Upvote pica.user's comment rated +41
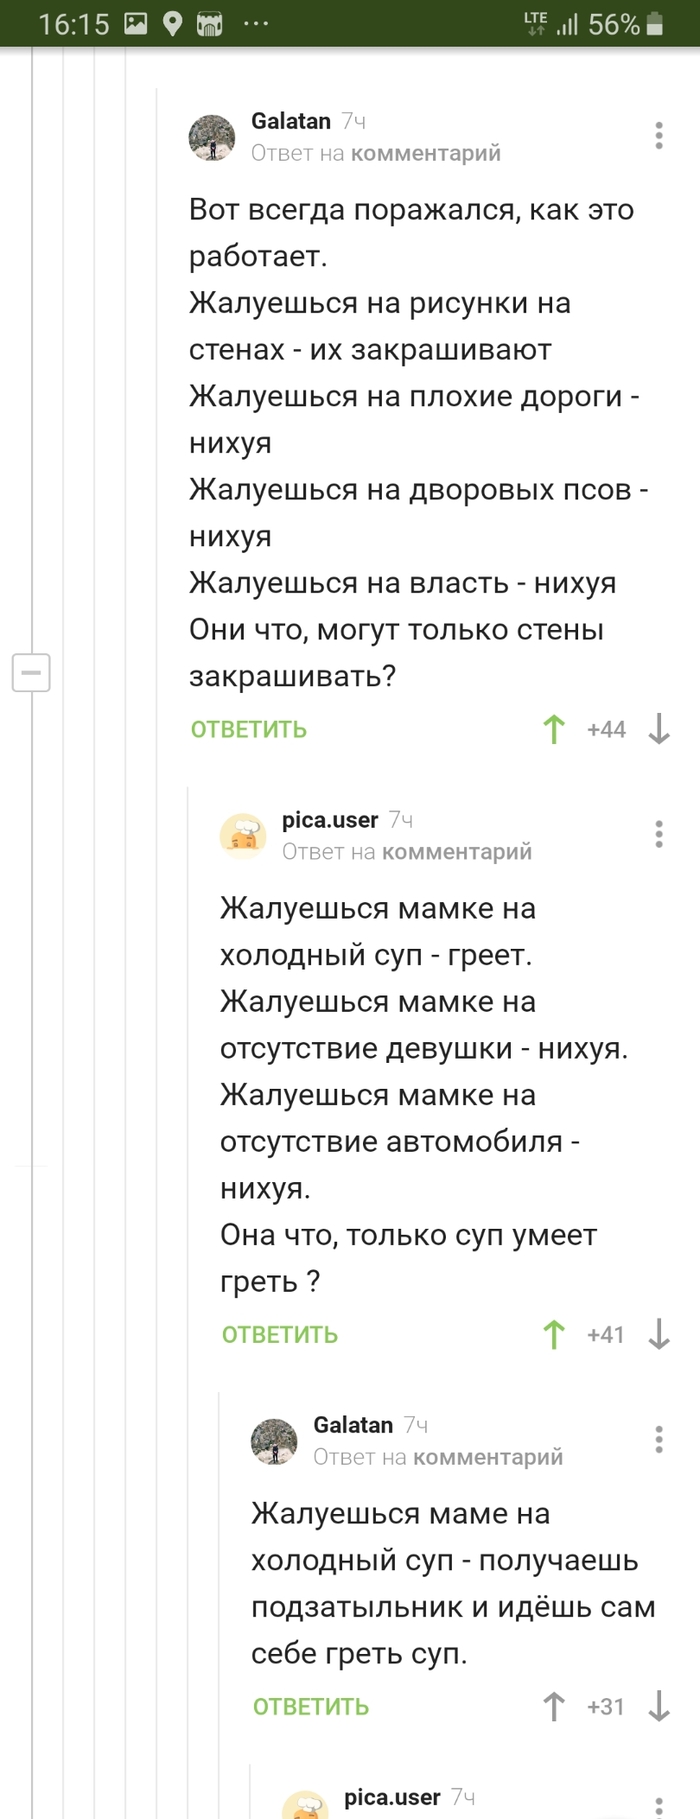The width and height of the screenshot is (700, 1819). click(552, 1334)
